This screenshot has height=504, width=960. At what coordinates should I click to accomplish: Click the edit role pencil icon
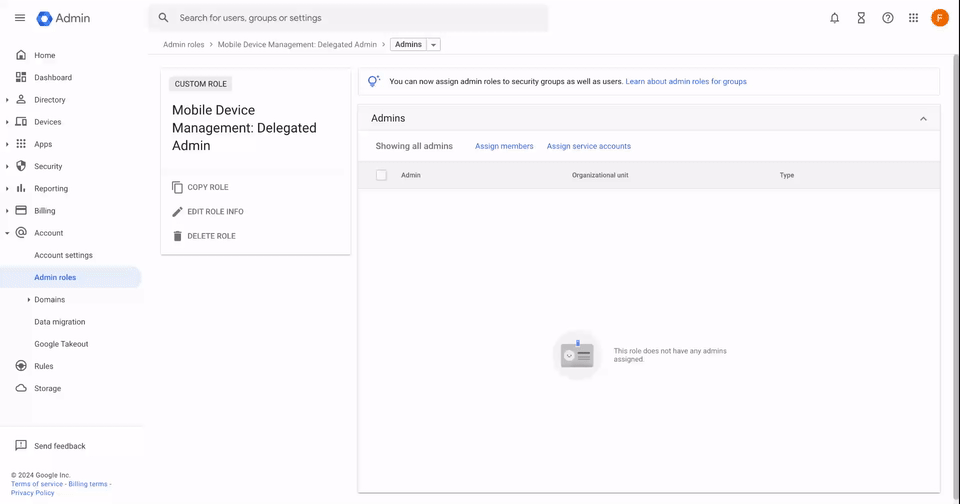click(x=177, y=211)
